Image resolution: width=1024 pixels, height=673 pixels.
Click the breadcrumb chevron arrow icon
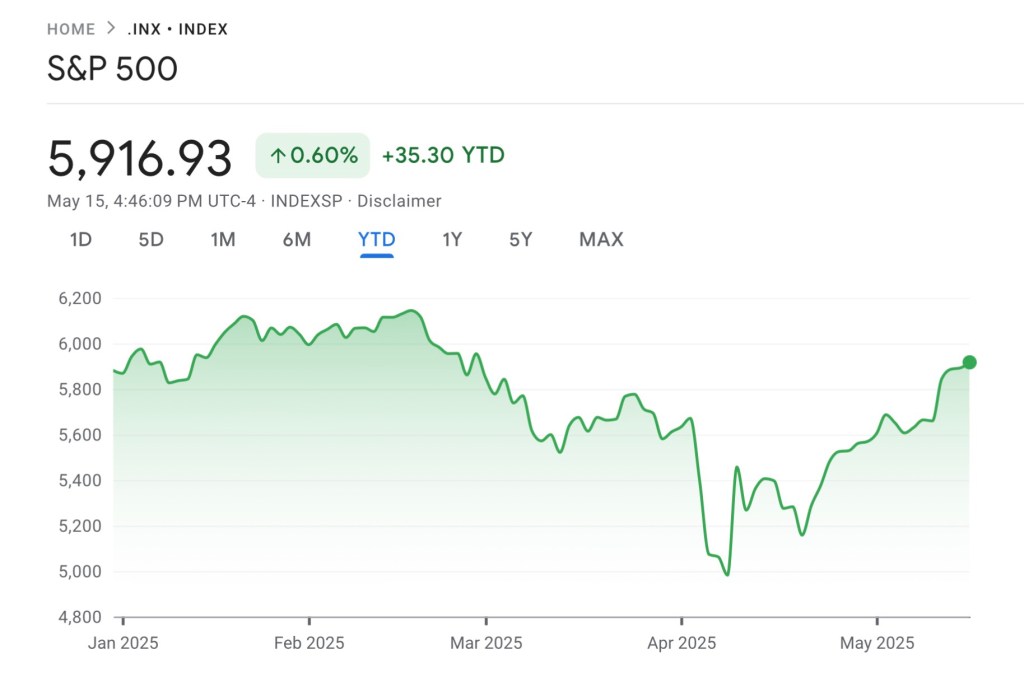(111, 29)
